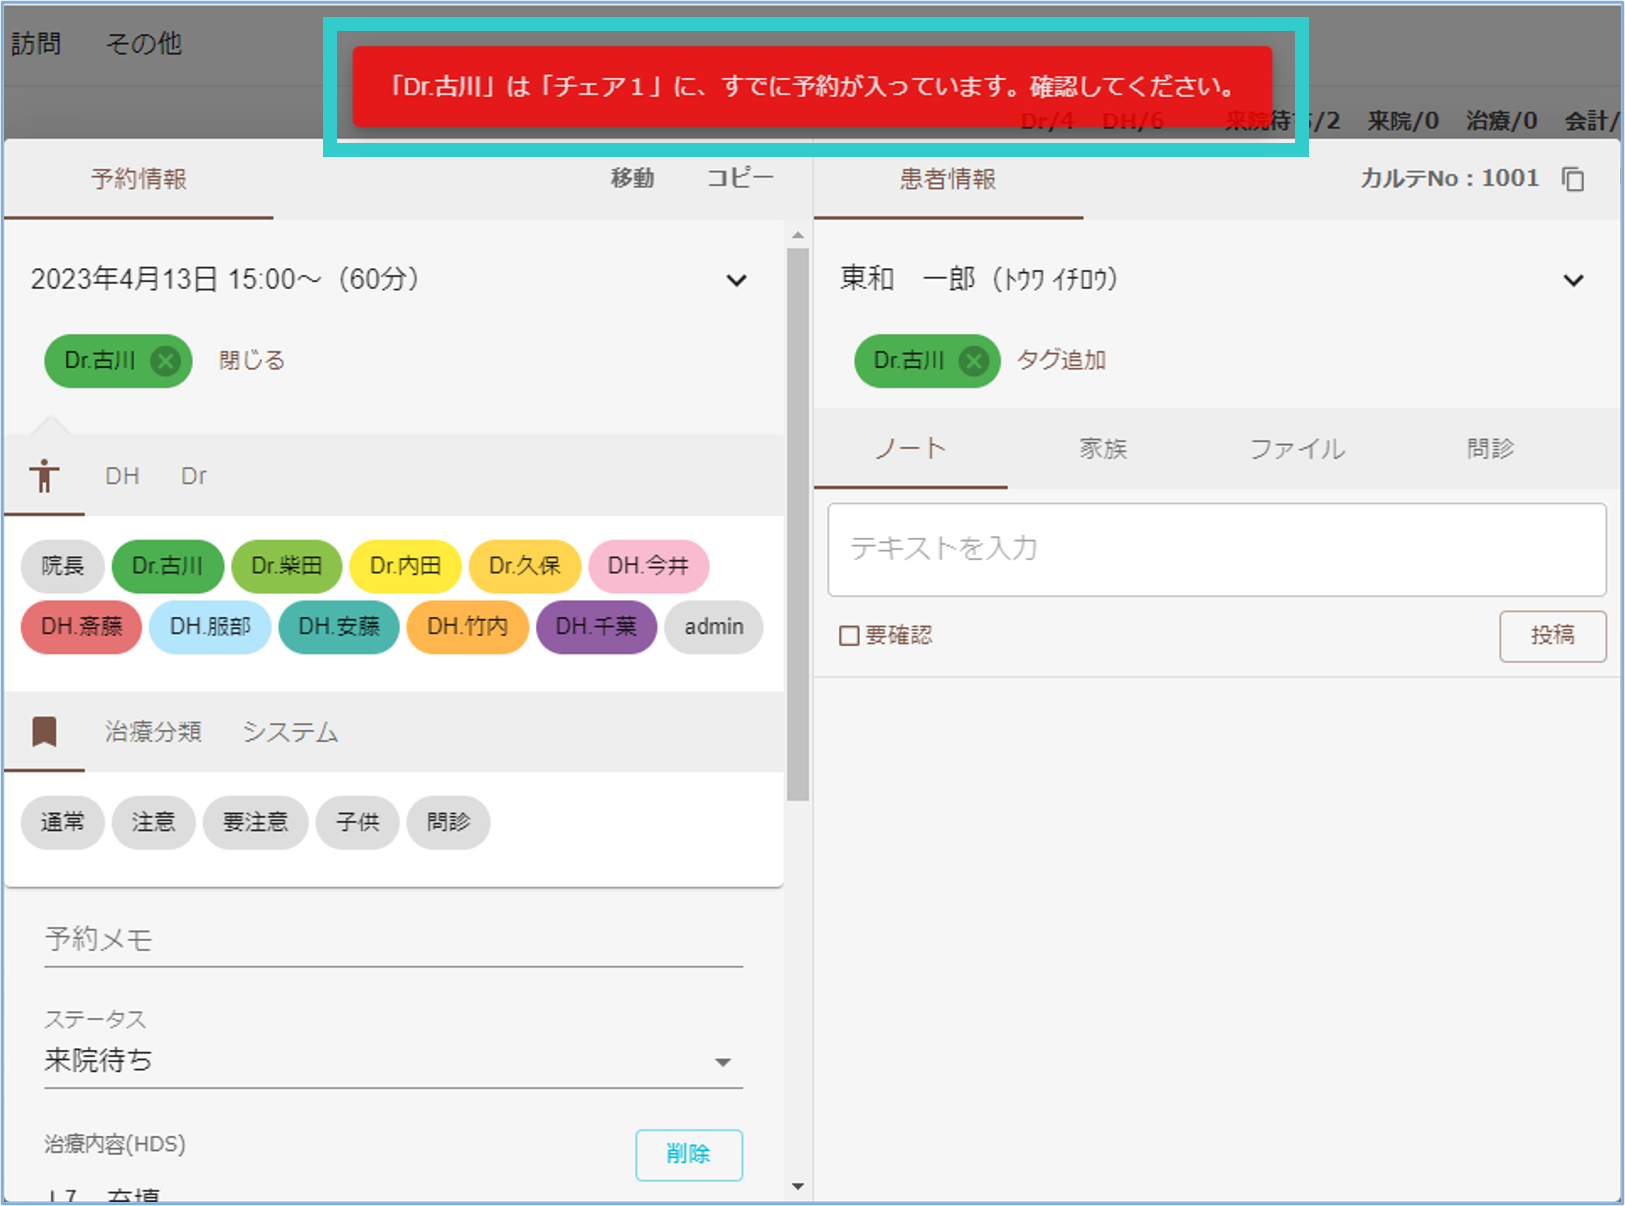Click the copy icon beside カルテNo 1001

coord(1573,179)
